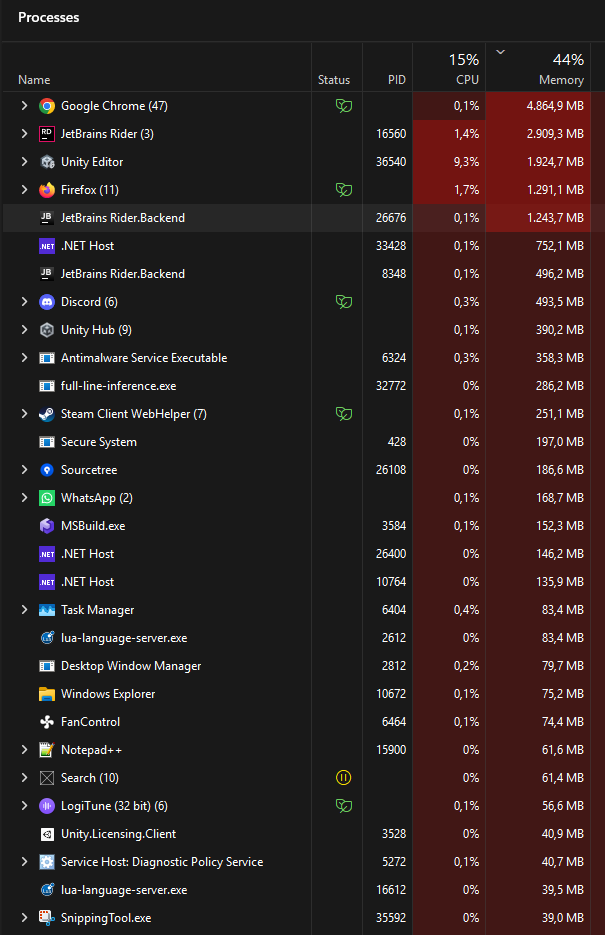This screenshot has width=605, height=935.
Task: Click the efficiency mode leaf for Steam Client WebHelper
Action: tap(344, 413)
